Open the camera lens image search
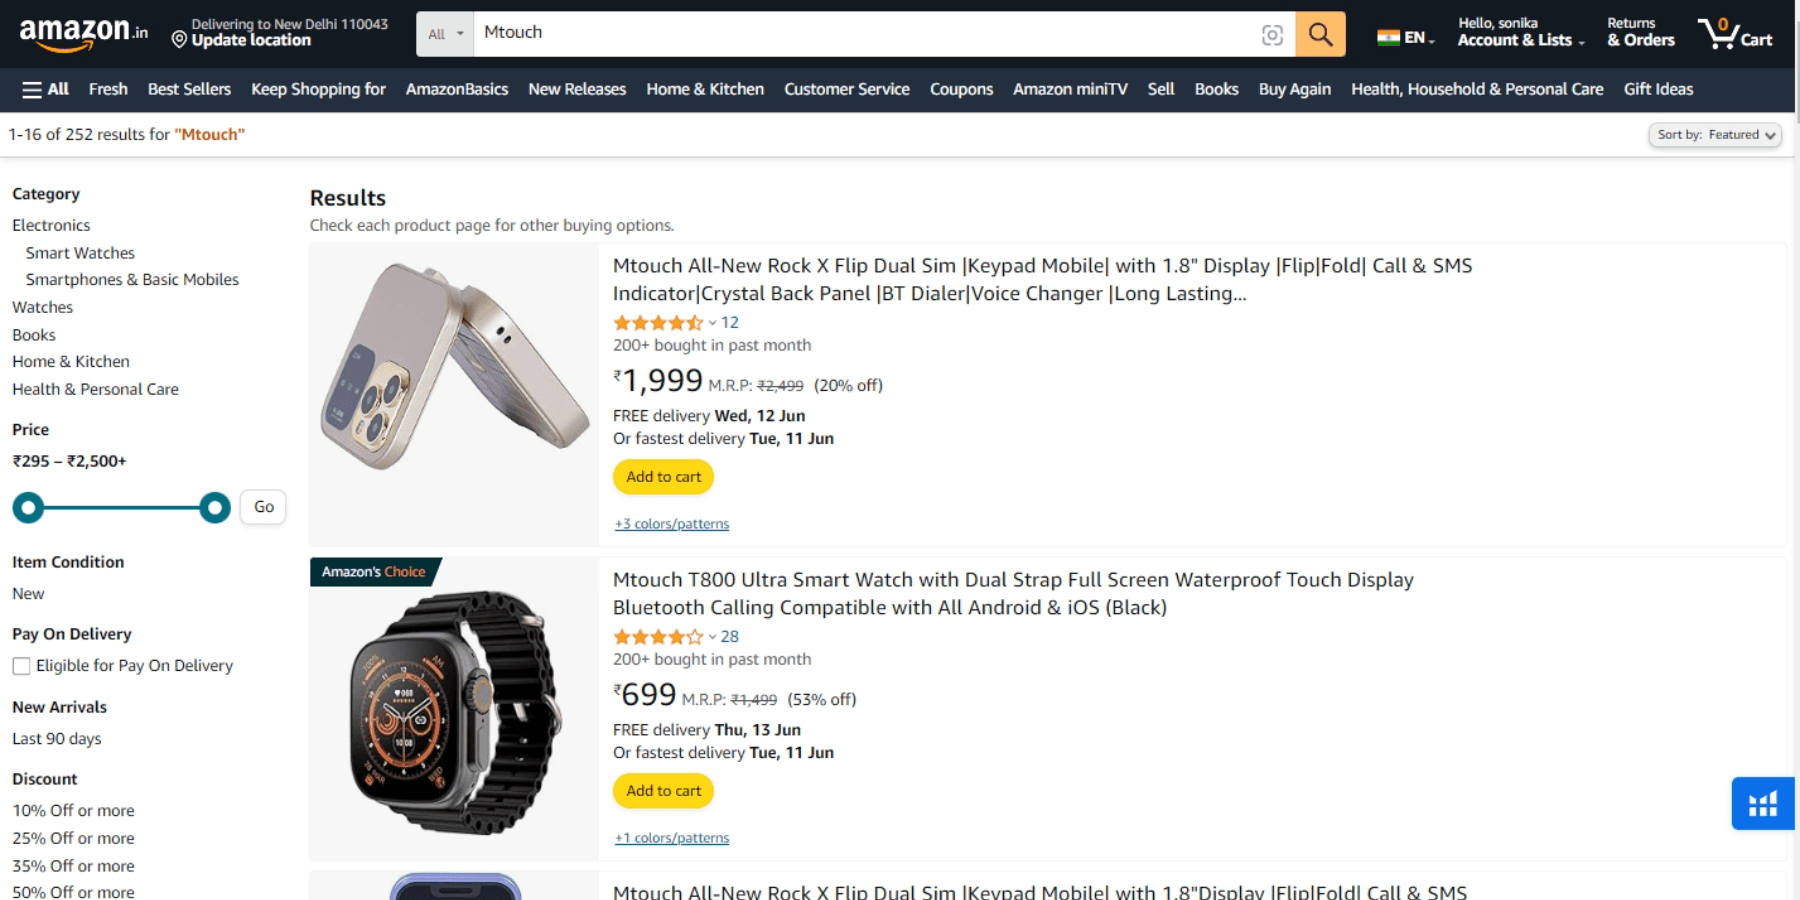This screenshot has width=1800, height=900. click(1272, 35)
